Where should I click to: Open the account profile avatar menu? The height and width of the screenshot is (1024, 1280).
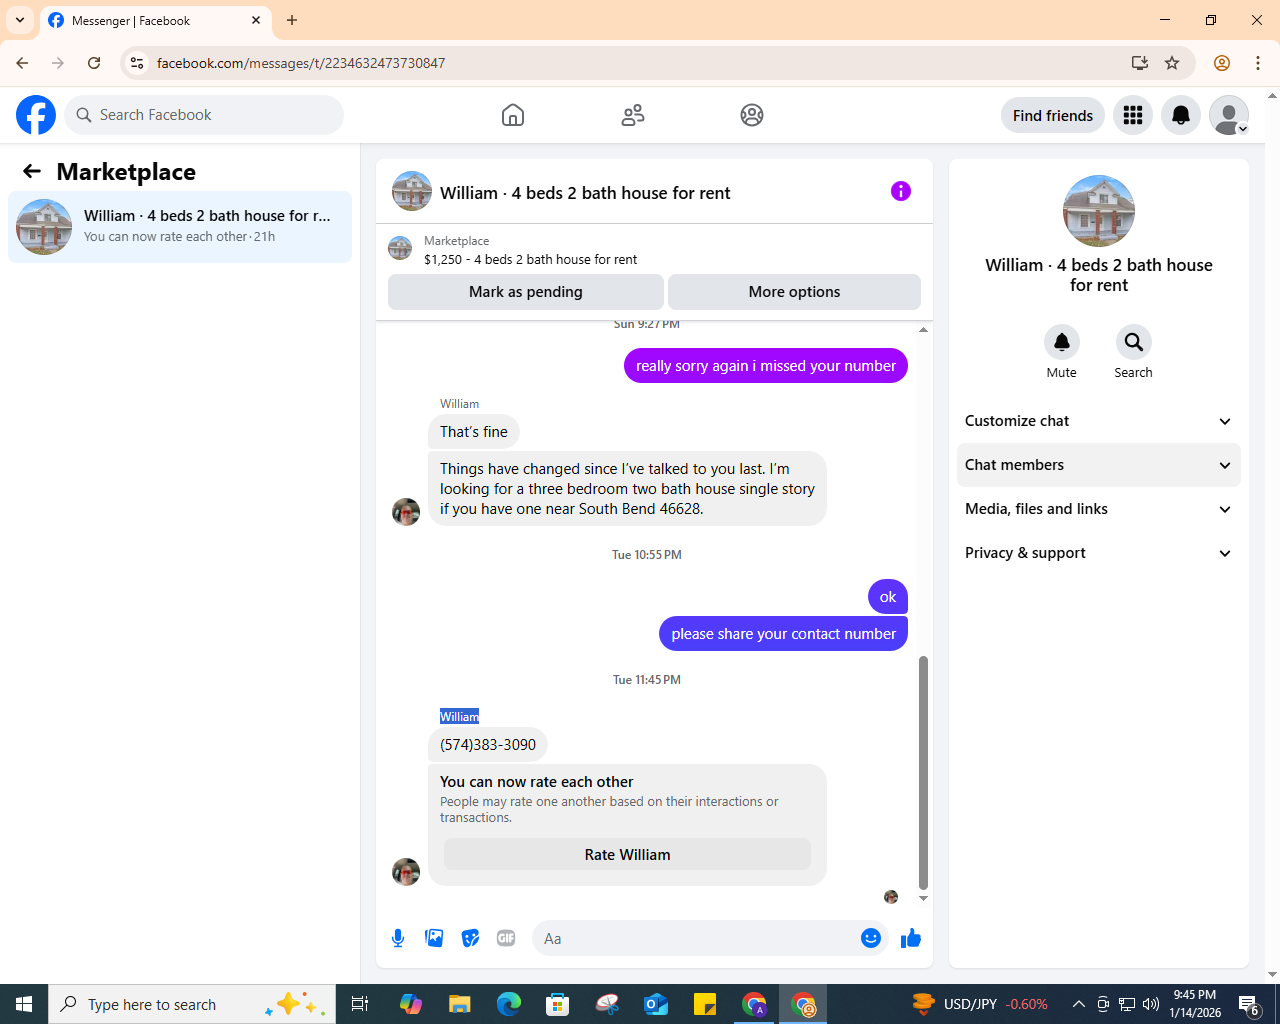click(1229, 115)
